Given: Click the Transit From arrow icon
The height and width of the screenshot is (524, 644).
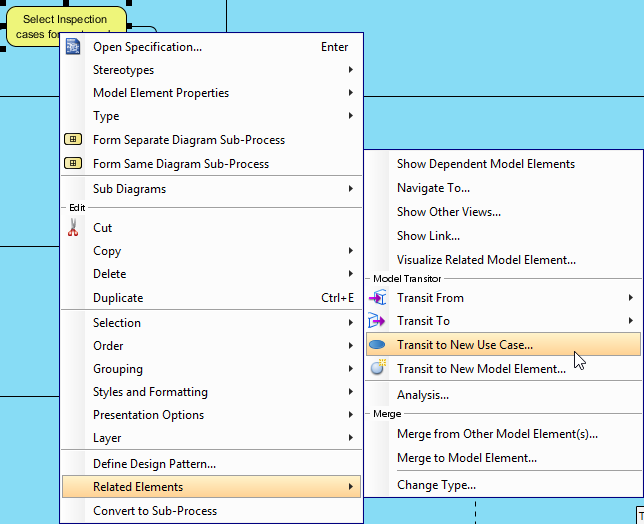Looking at the screenshot, I should (377, 297).
